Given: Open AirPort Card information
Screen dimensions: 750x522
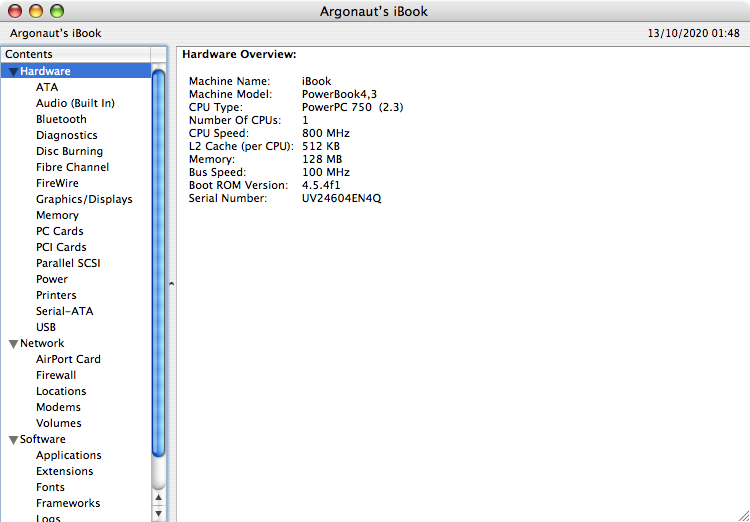Looking at the screenshot, I should 68,359.
